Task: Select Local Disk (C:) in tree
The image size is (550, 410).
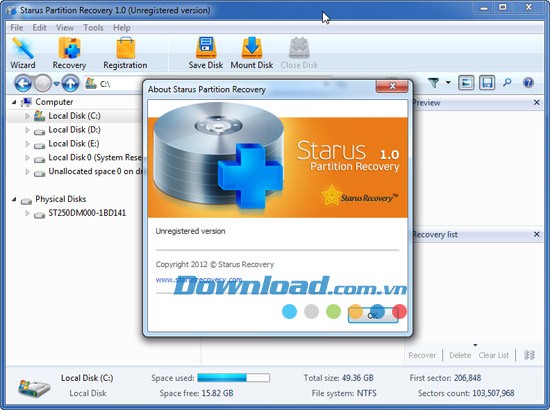Action: (74, 116)
